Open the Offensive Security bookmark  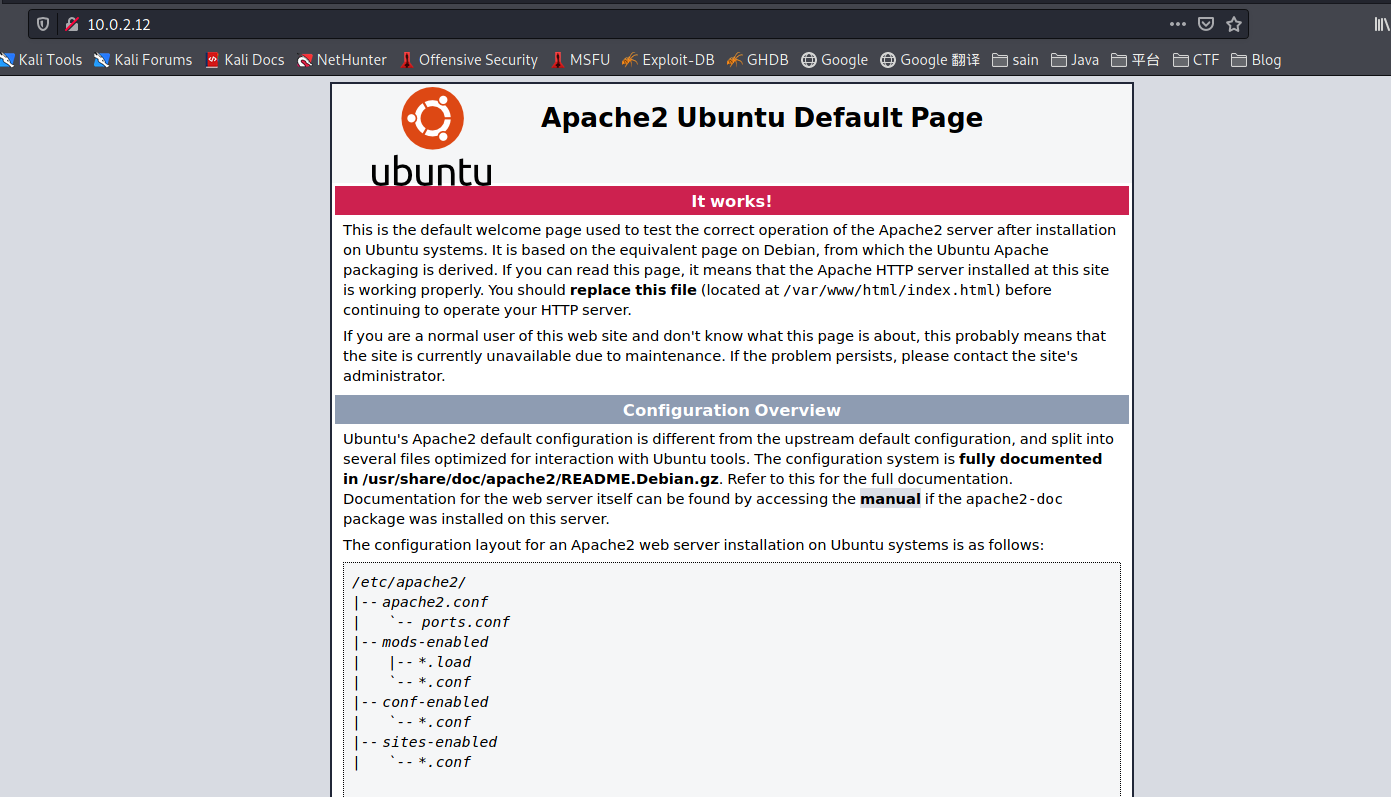469,60
